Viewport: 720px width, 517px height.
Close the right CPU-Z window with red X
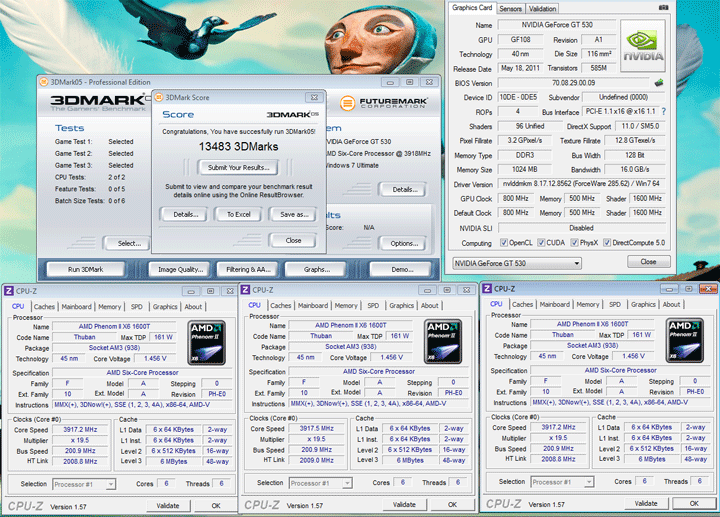click(x=708, y=288)
